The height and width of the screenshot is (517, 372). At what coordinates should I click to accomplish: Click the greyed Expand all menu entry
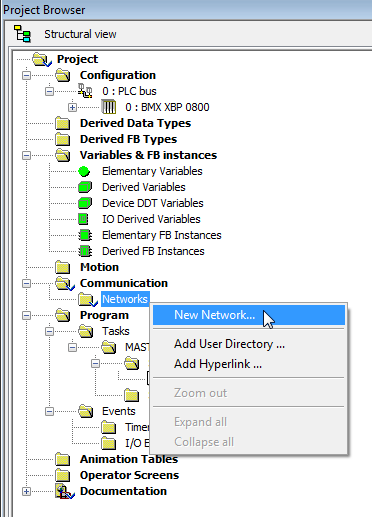tap(249, 422)
